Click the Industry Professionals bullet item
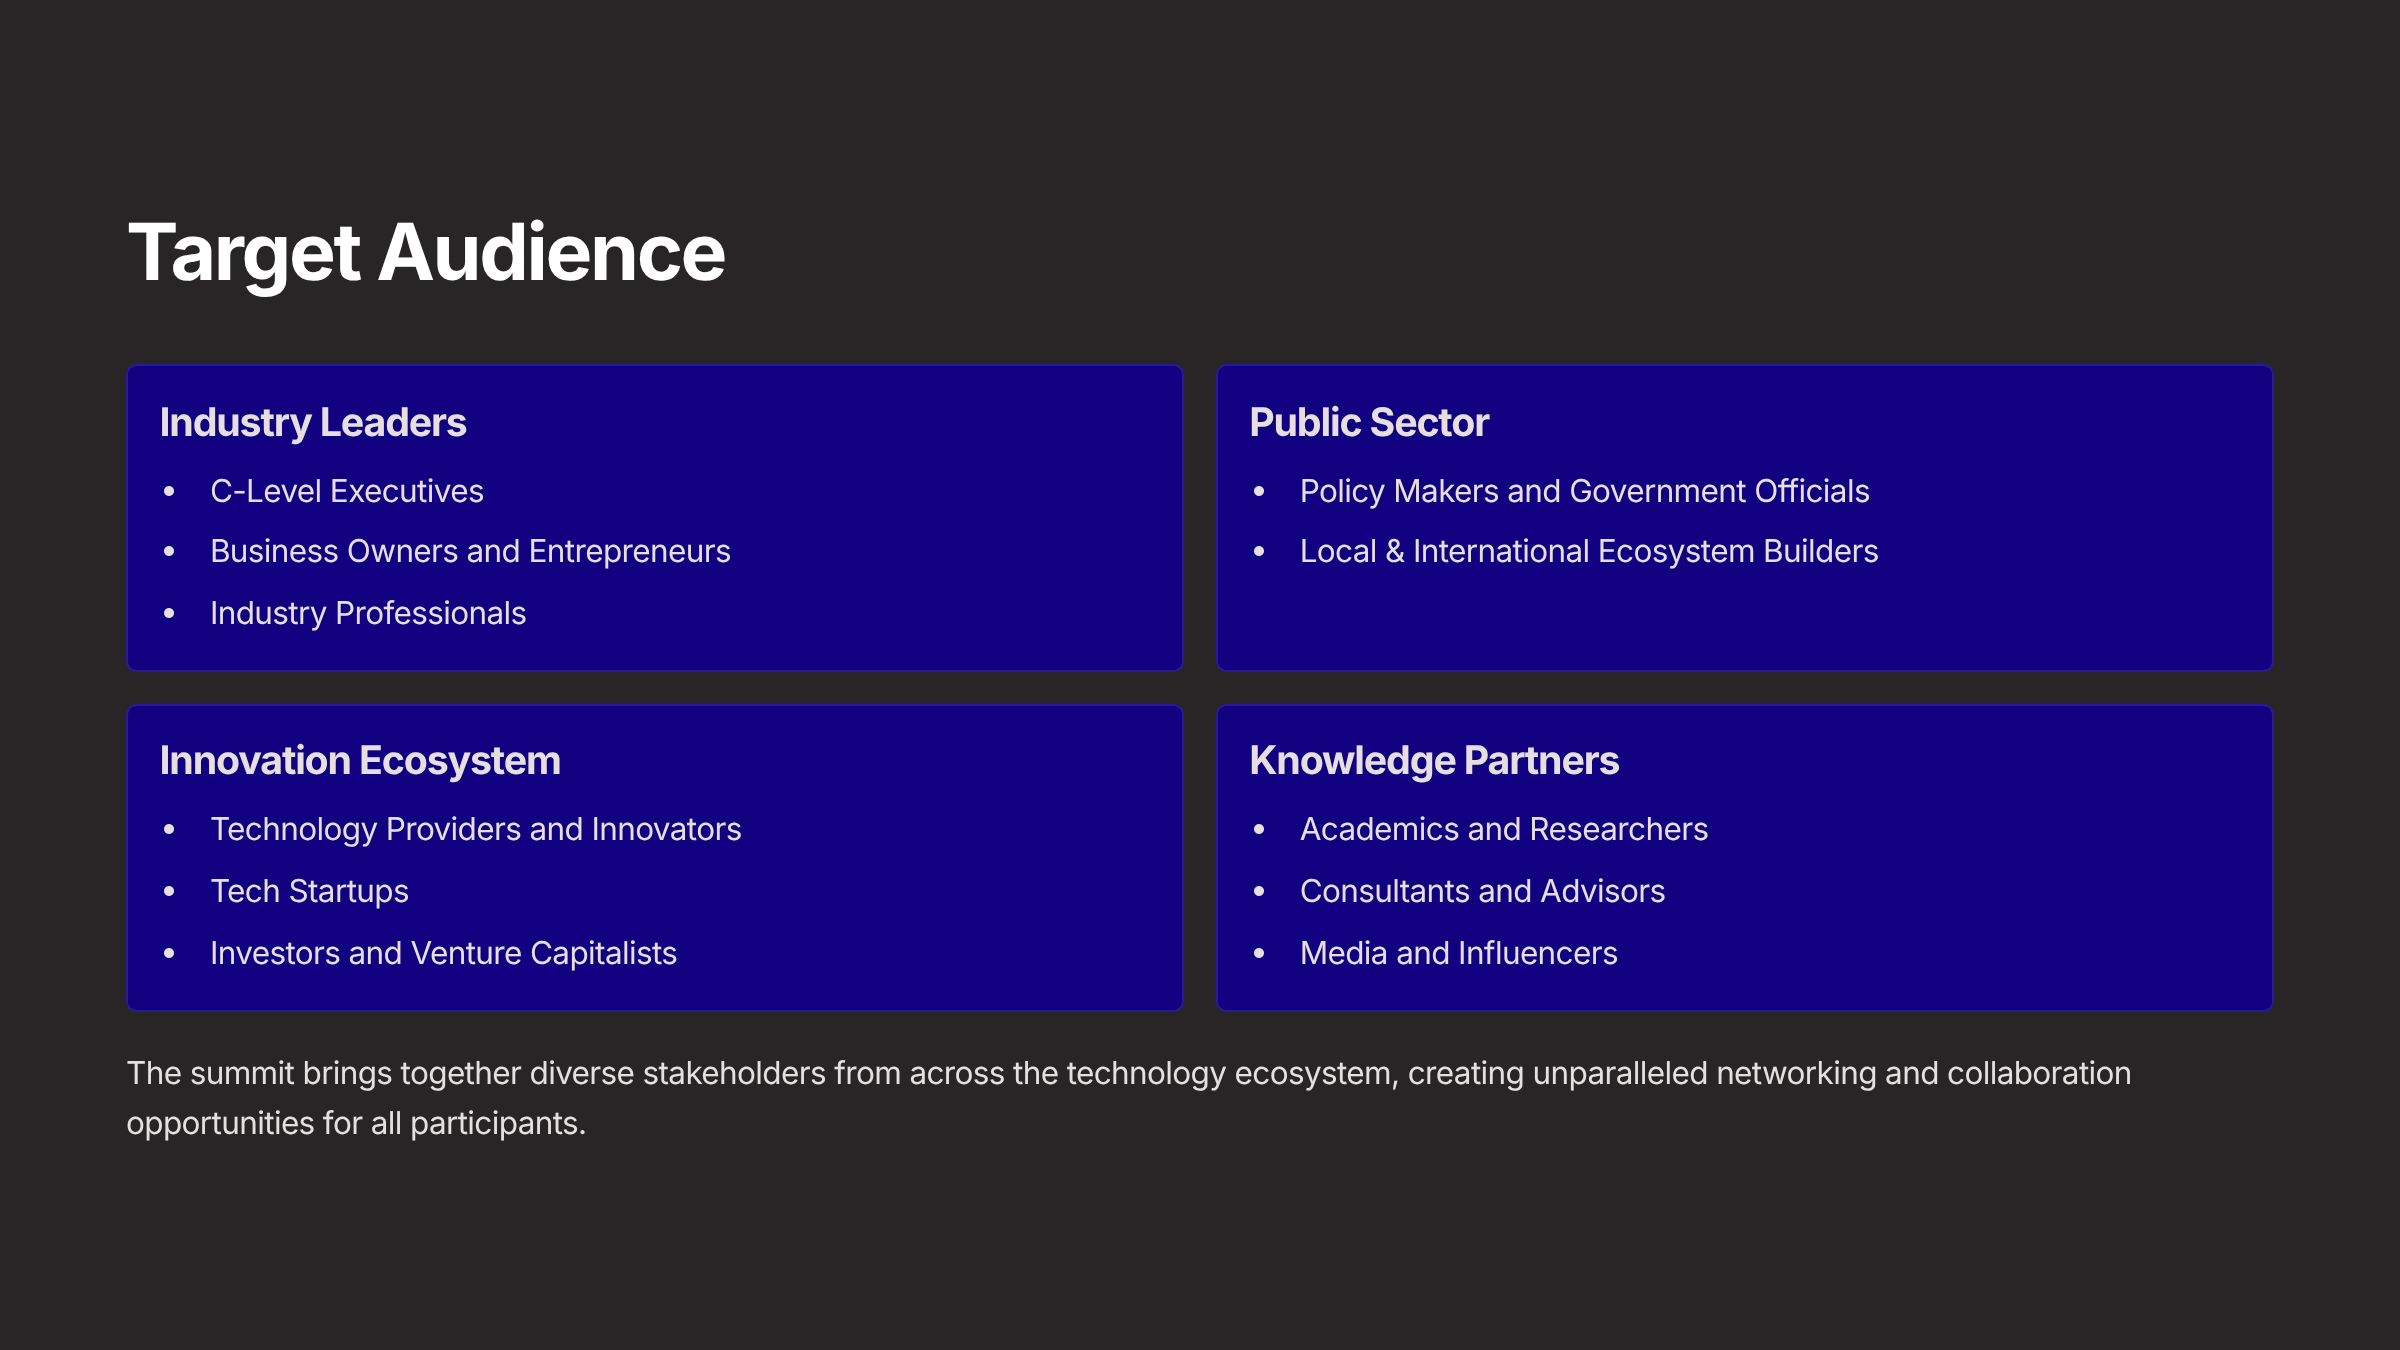Viewport: 2400px width, 1350px height. [368, 613]
